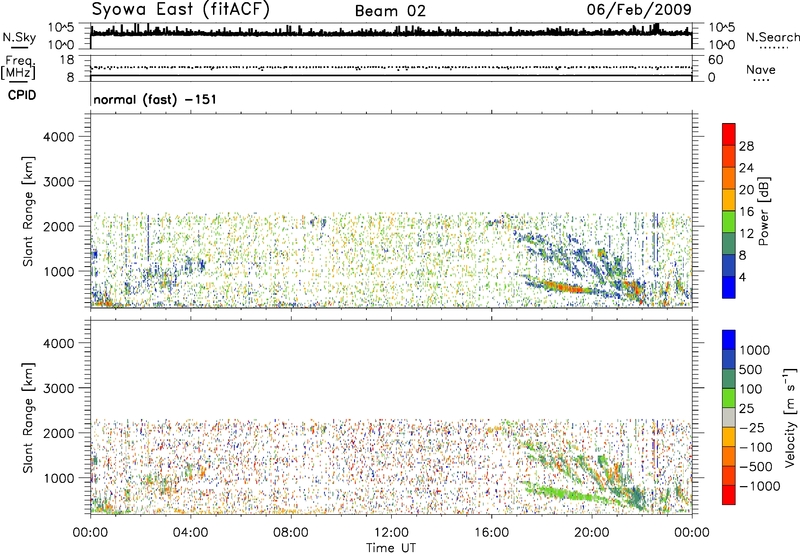Select the "CPID" row label

click(22, 95)
